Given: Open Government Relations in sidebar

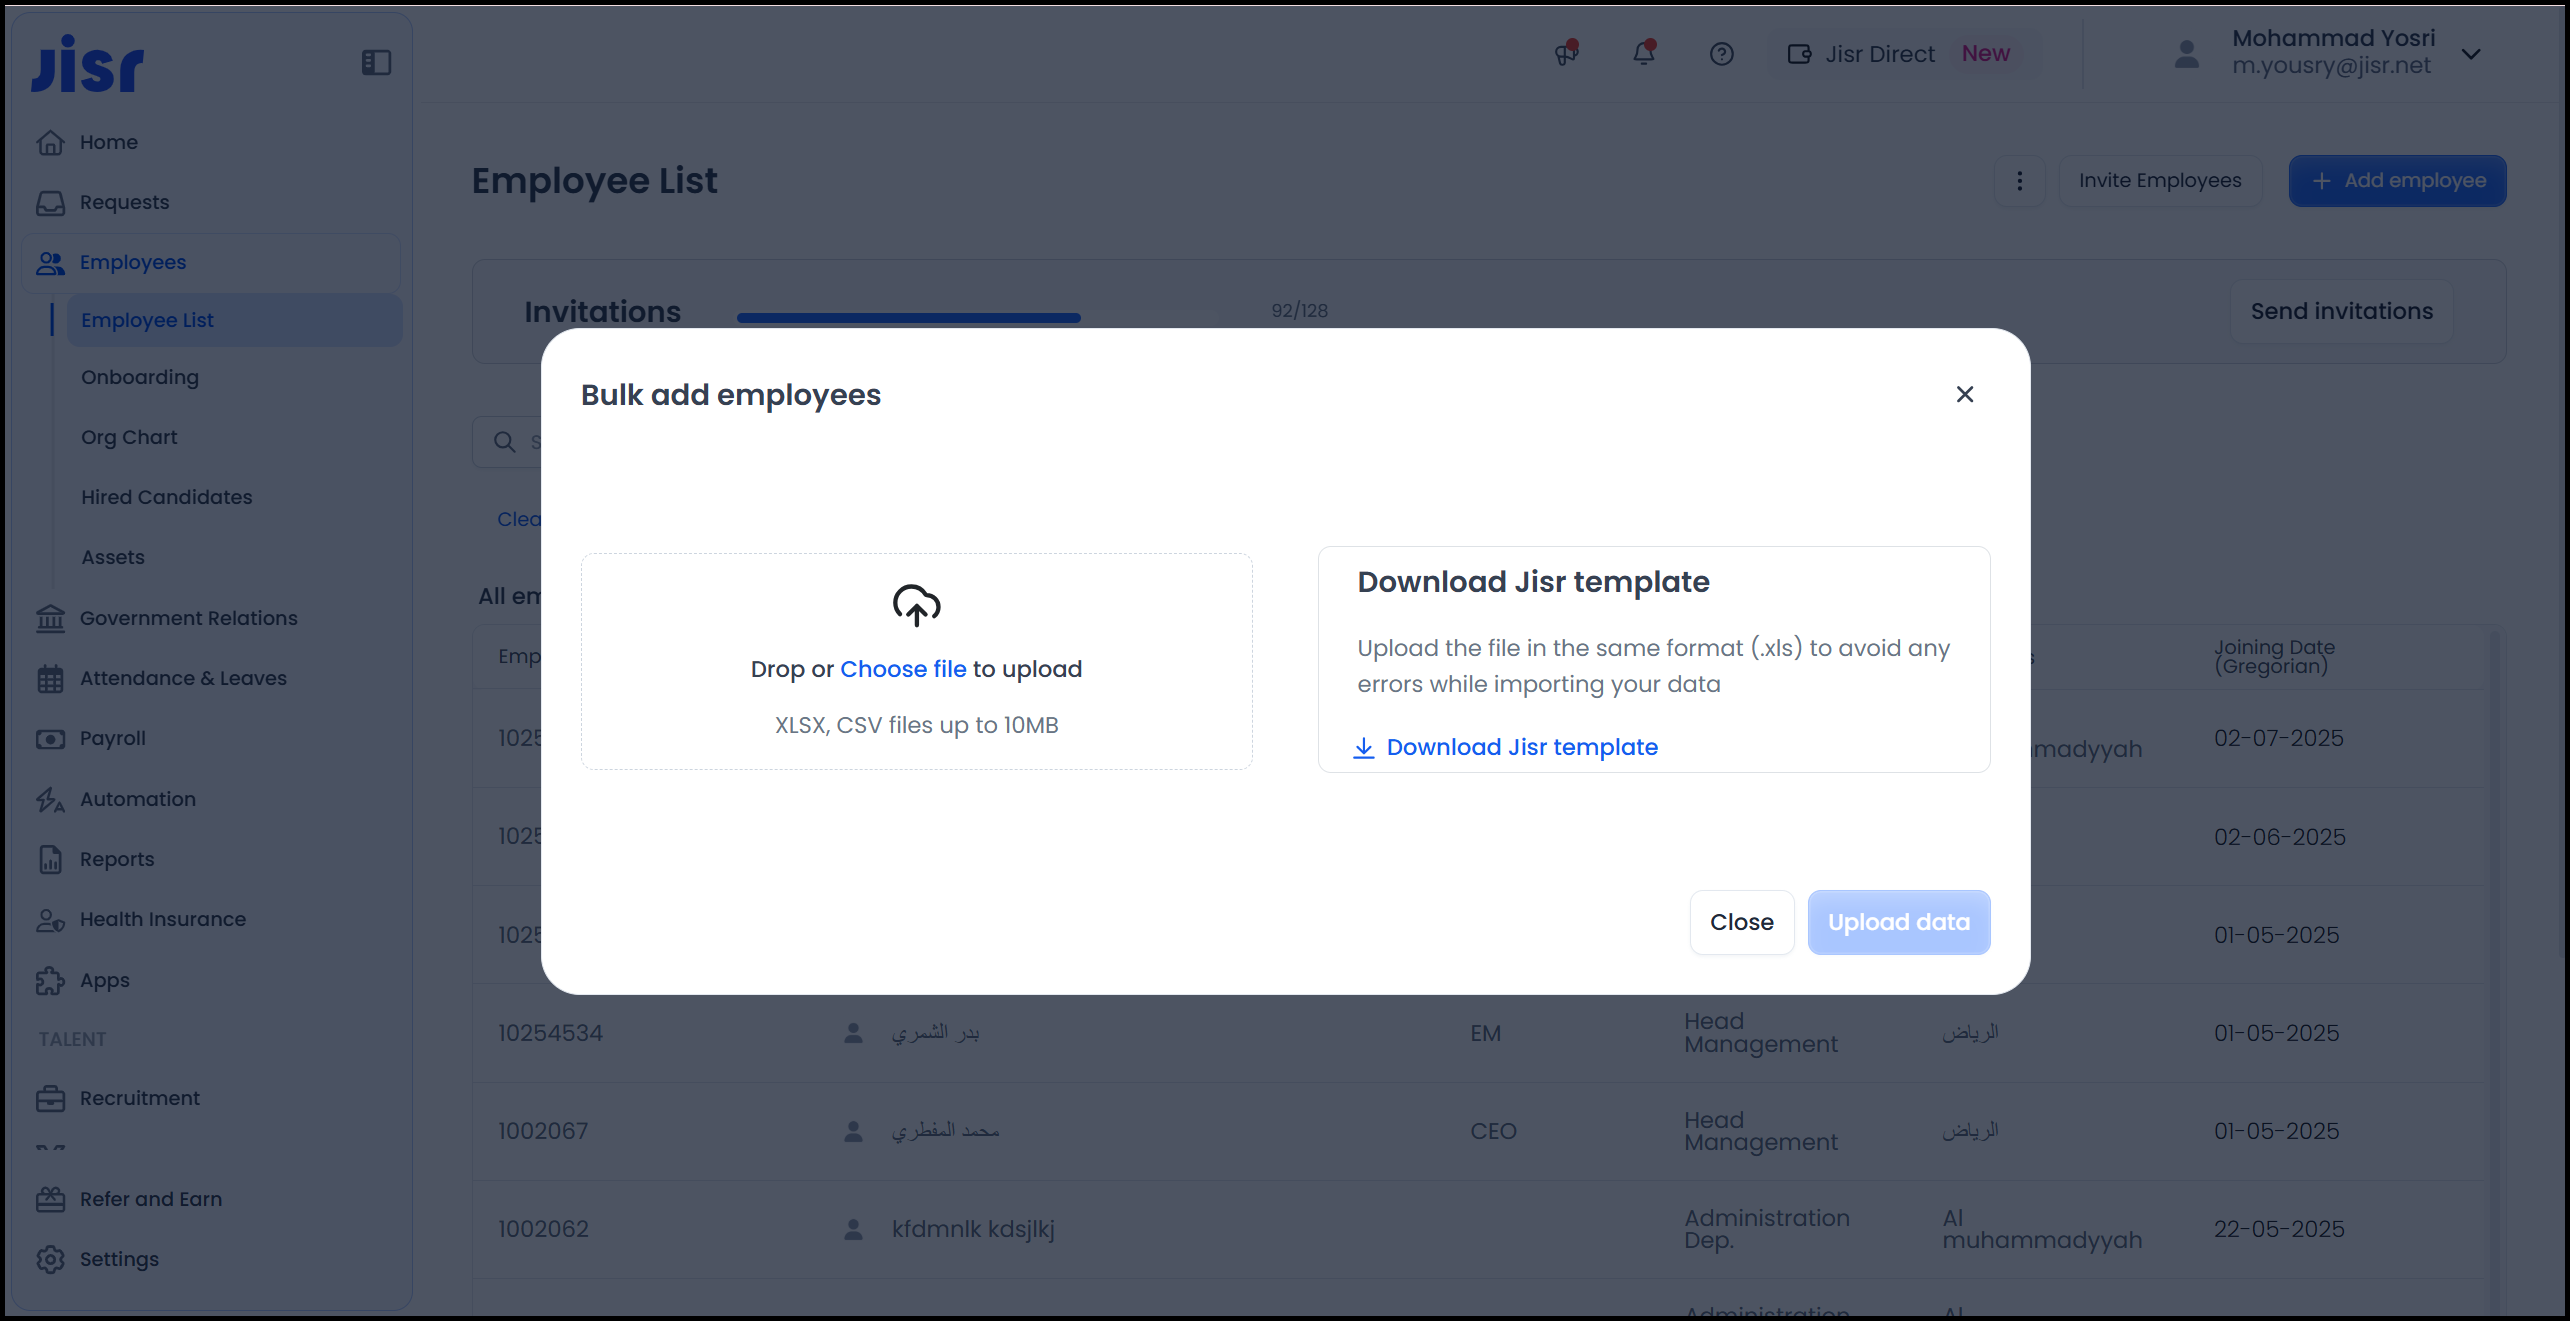Looking at the screenshot, I should point(188,618).
